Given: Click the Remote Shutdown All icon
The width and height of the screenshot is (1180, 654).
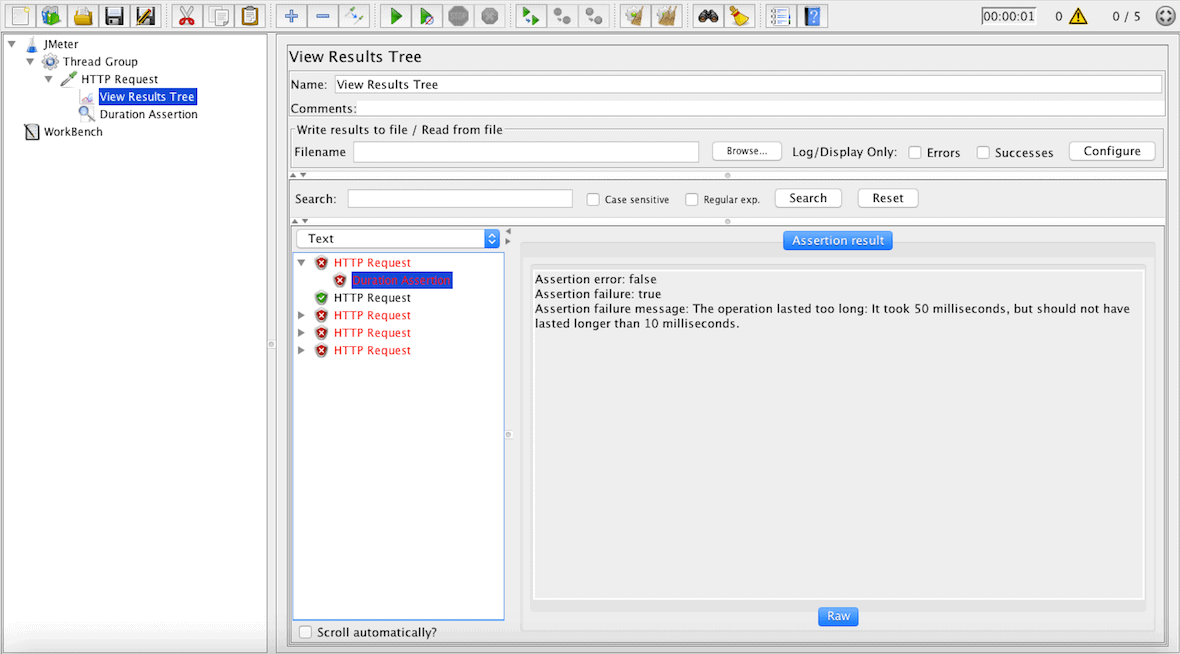Looking at the screenshot, I should [593, 16].
